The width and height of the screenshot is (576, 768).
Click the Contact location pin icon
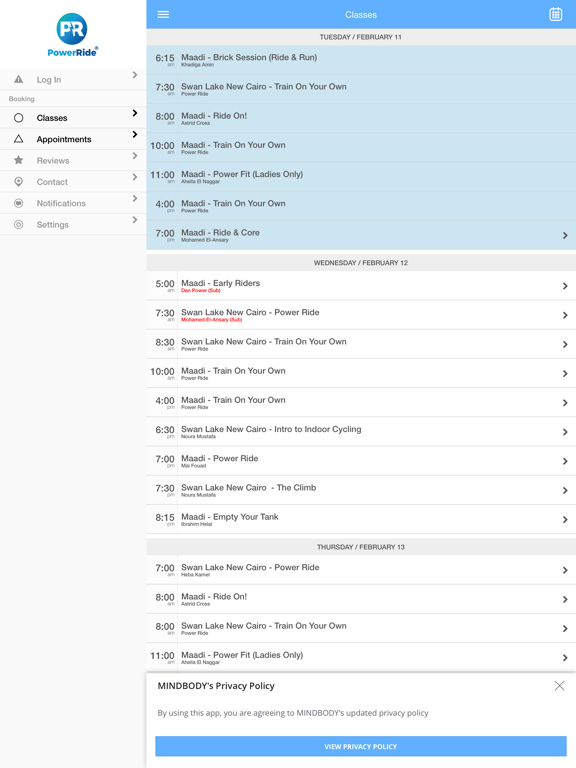pyautogui.click(x=19, y=182)
